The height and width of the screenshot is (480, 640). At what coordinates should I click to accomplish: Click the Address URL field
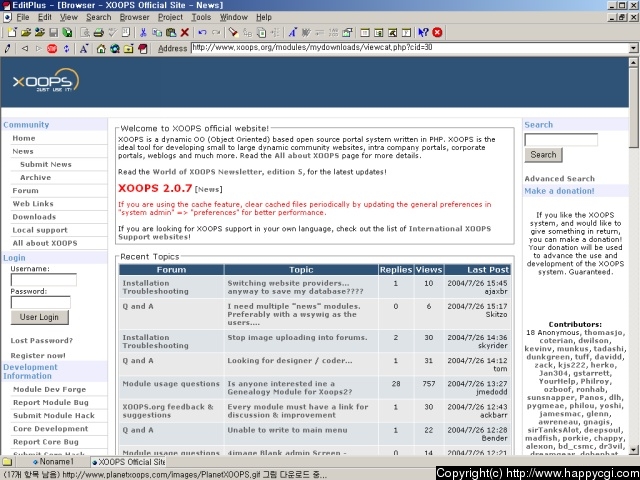click(x=410, y=48)
